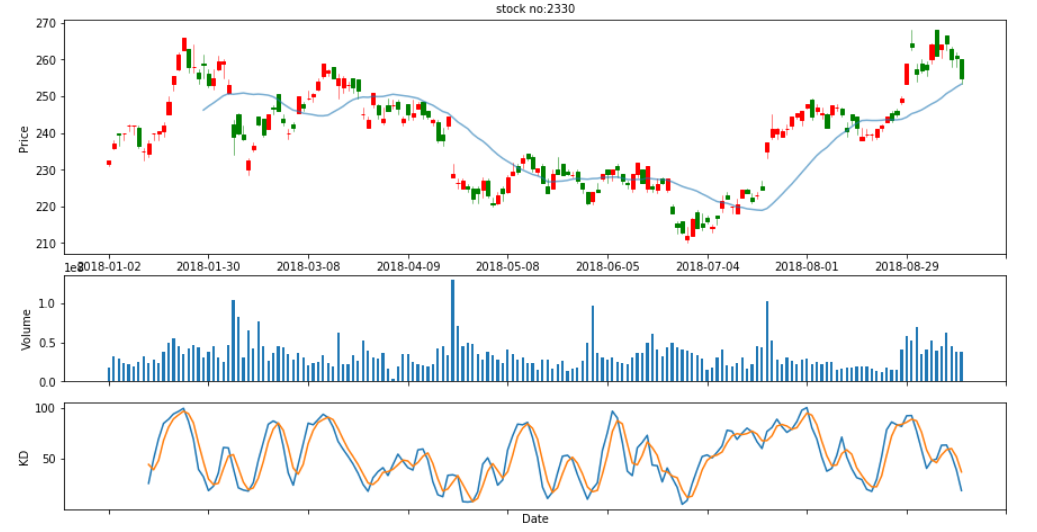Select the 2018-08-01 date tick label
The height and width of the screenshot is (532, 1037).
(x=806, y=266)
